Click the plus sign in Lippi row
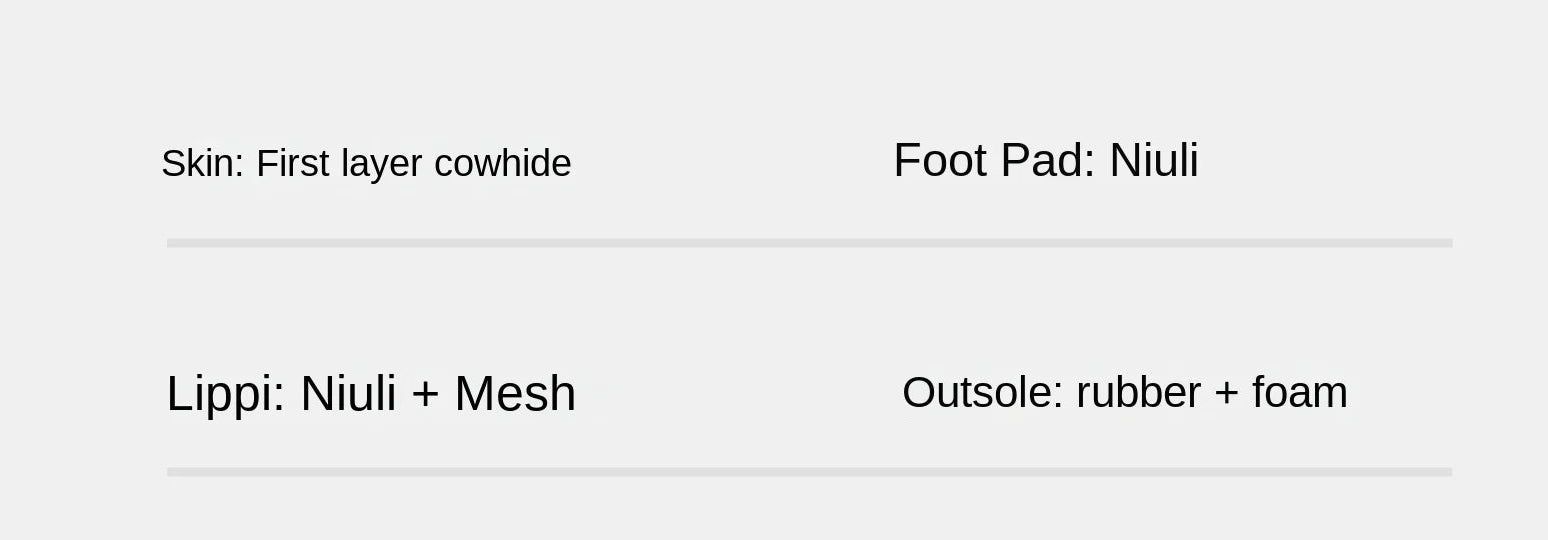 coord(425,393)
